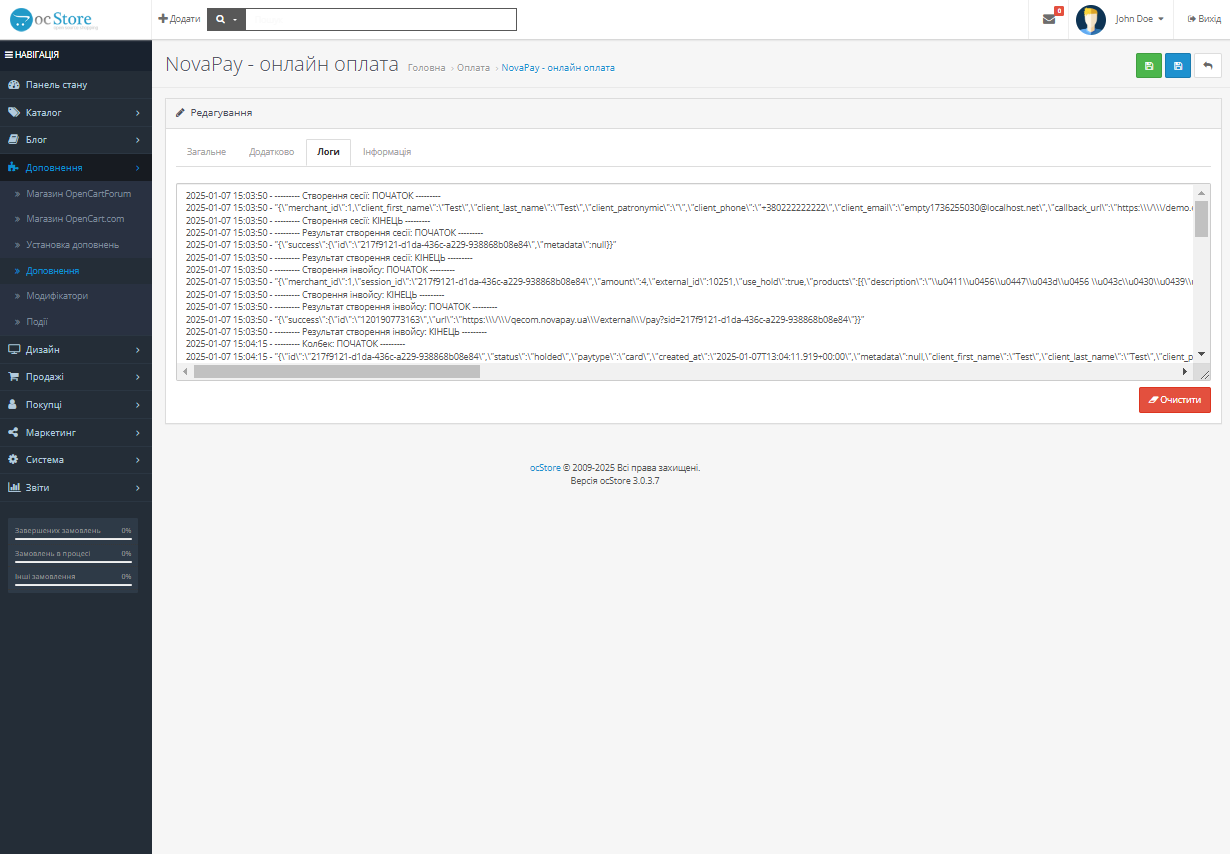Open the John Doe user dropdown

click(1140, 19)
